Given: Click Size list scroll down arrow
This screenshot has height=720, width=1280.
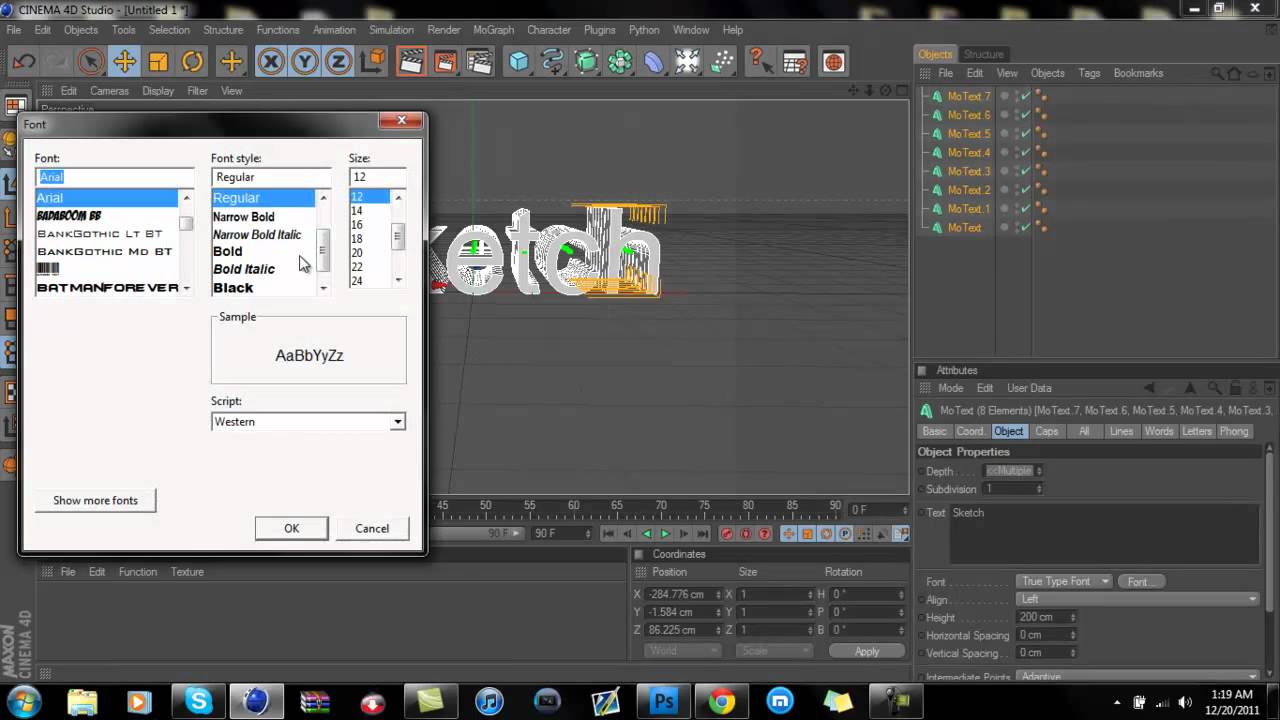Looking at the screenshot, I should point(398,280).
